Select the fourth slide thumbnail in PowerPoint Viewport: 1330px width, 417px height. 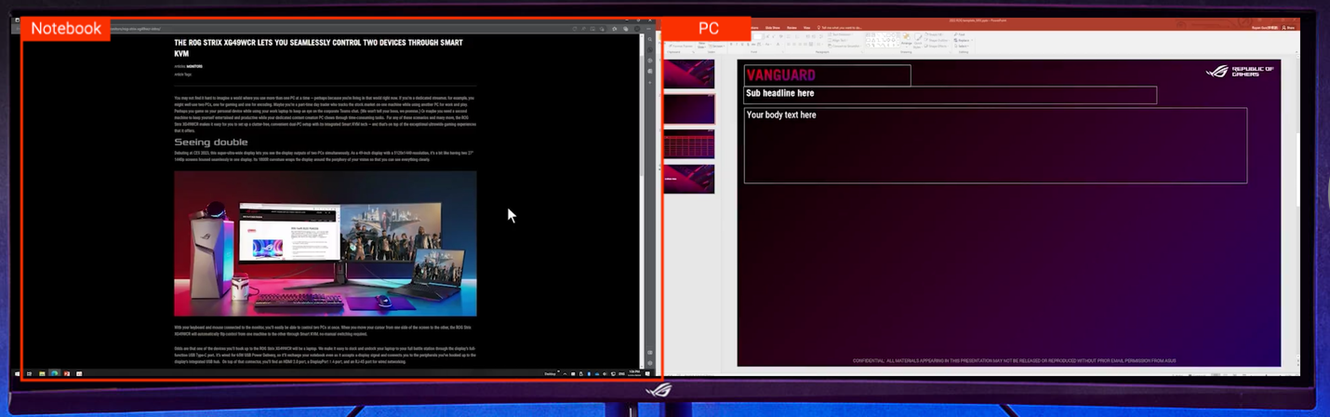pos(688,179)
